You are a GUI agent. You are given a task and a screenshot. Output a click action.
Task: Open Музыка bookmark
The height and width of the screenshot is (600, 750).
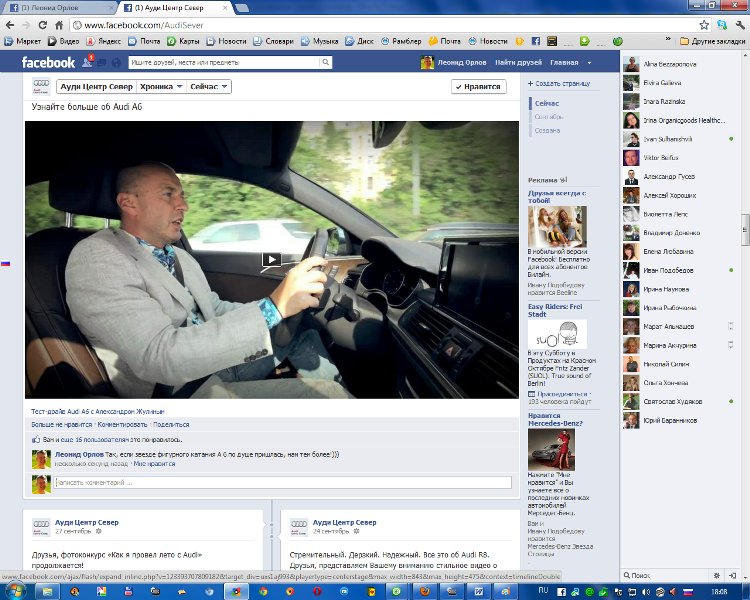320,41
